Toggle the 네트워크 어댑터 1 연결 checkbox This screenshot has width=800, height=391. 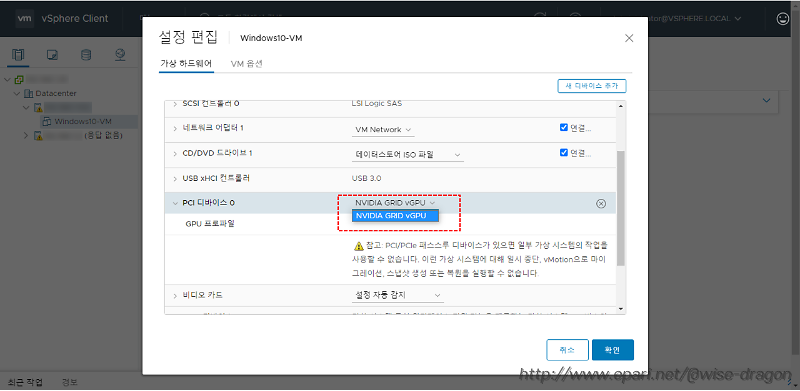564,128
